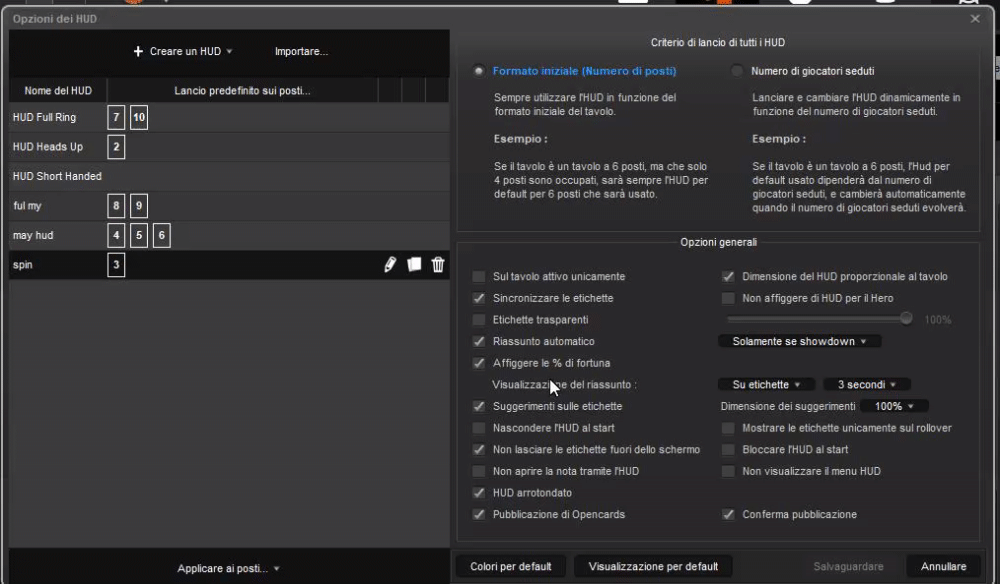This screenshot has height=584, width=1000.
Task: Select the spin HUD name
Action: point(22,265)
